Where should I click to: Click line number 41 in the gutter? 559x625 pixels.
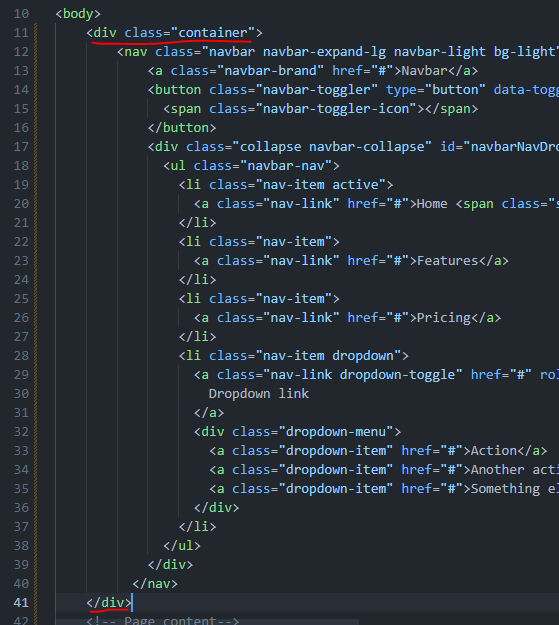pyautogui.click(x=21, y=603)
